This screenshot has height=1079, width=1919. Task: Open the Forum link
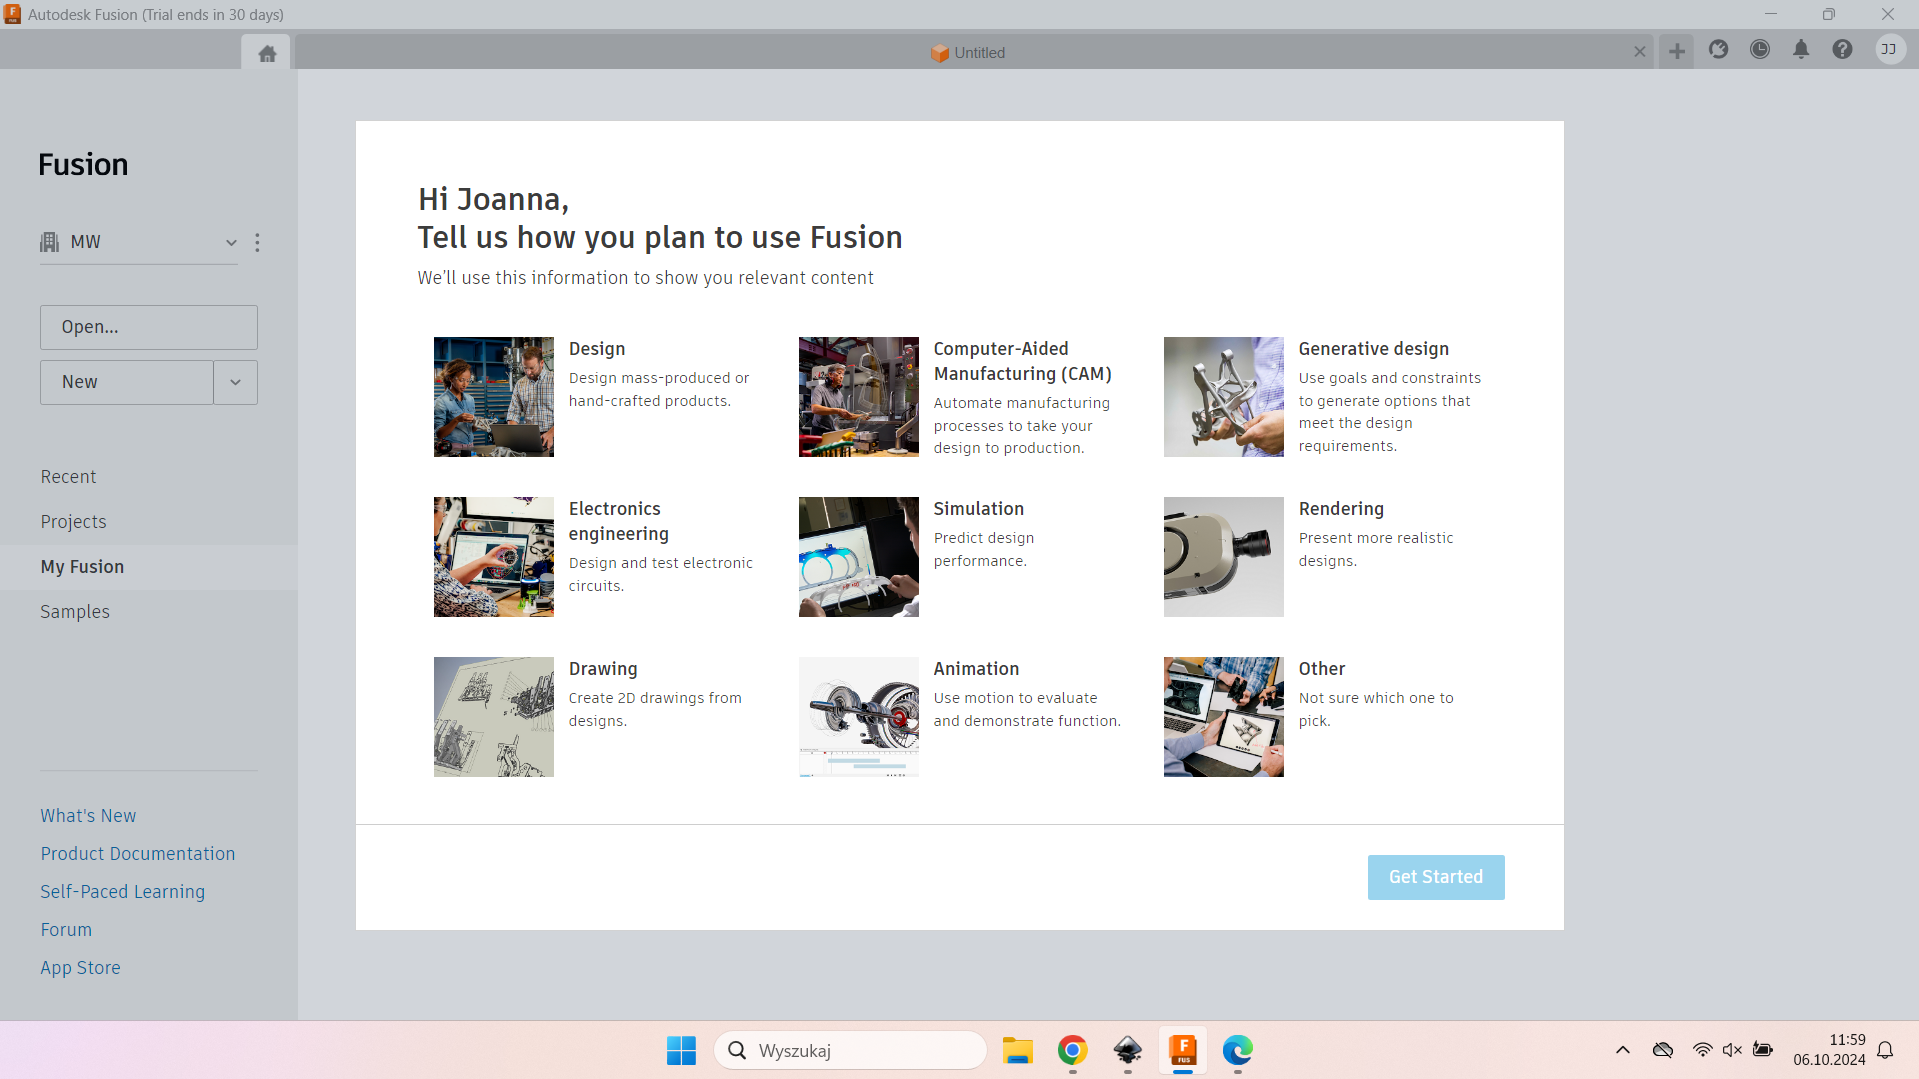click(66, 930)
